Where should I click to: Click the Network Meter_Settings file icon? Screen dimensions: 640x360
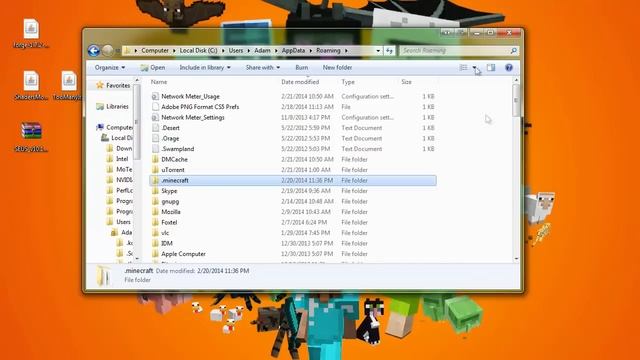[x=155, y=118]
